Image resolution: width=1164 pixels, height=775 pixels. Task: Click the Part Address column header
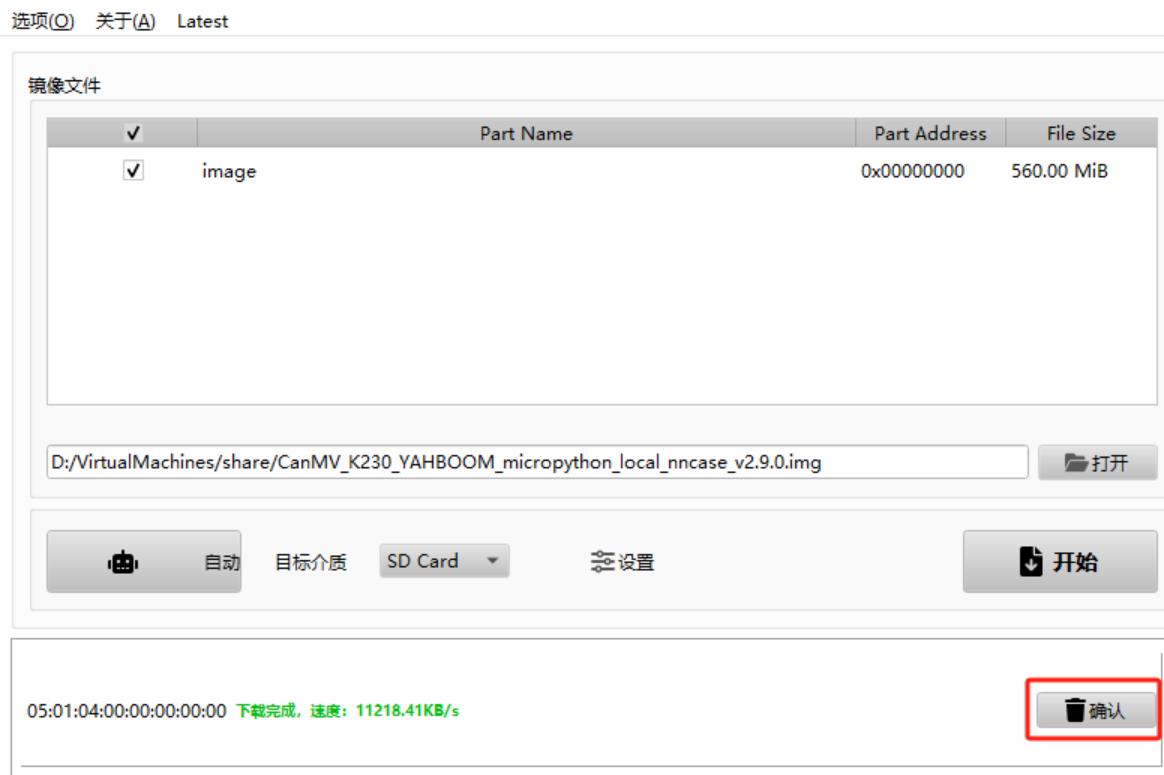pyautogui.click(x=930, y=133)
